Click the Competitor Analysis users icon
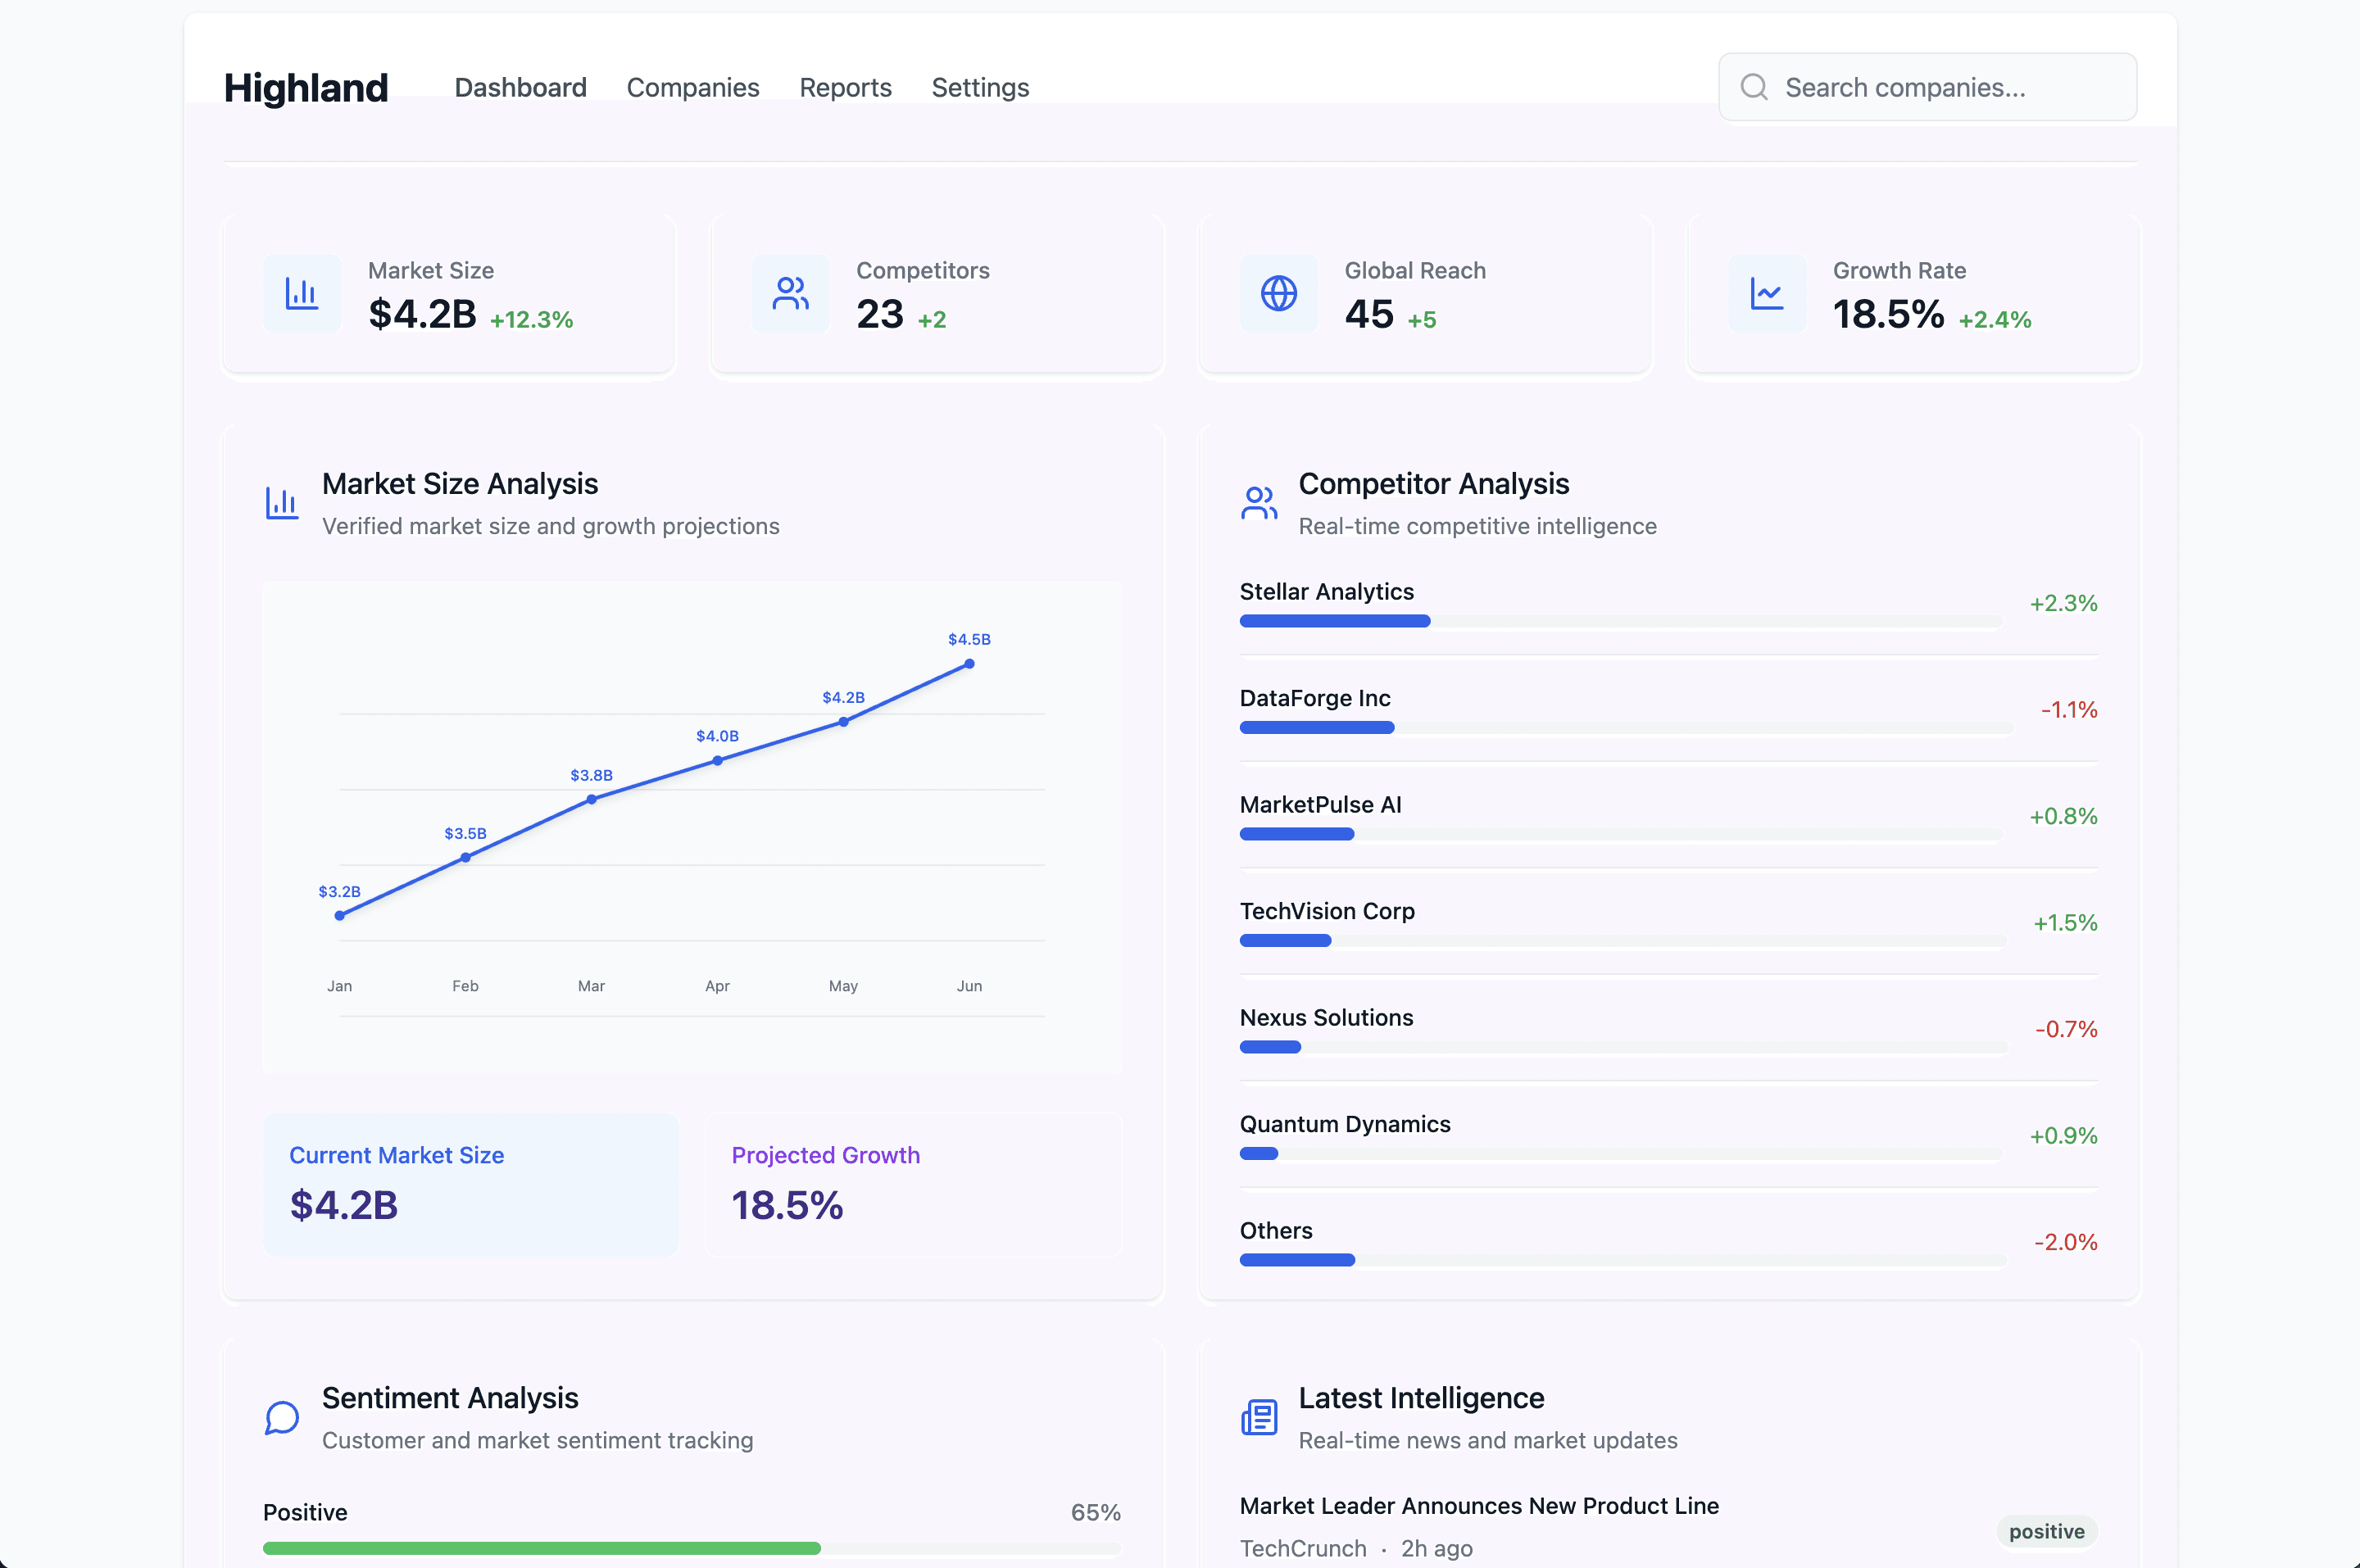The image size is (2360, 1568). 1259,503
